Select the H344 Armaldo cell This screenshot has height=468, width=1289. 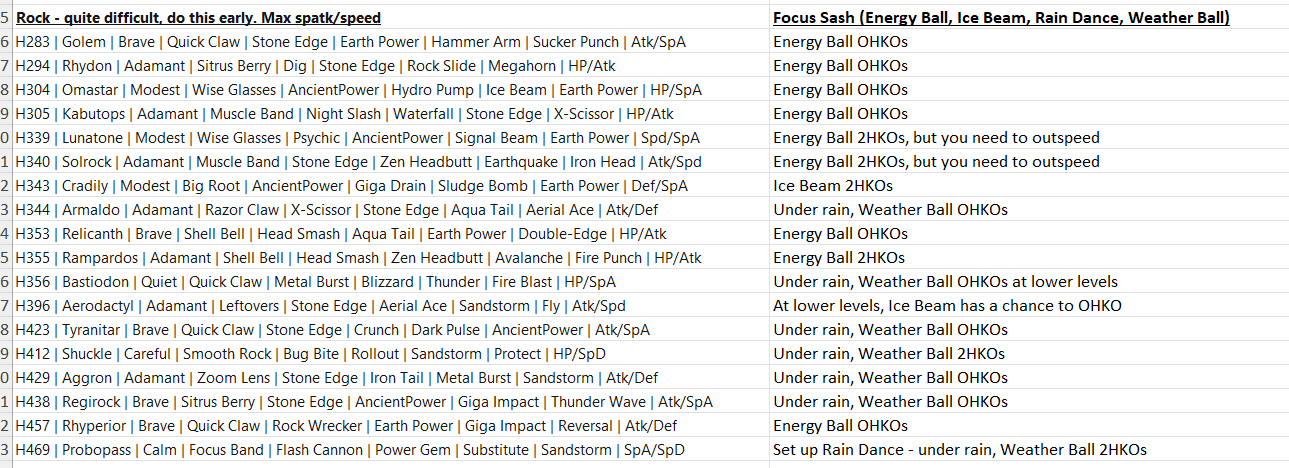click(391, 210)
